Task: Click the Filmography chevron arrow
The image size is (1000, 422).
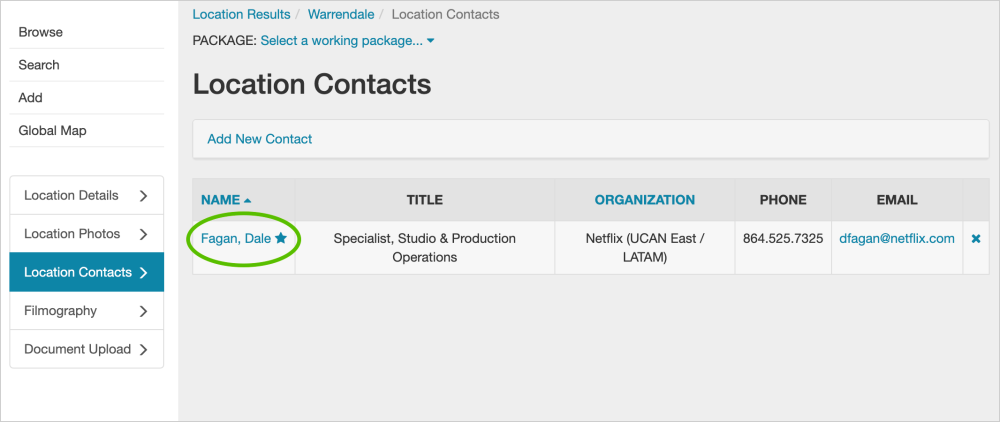Action: click(x=143, y=311)
